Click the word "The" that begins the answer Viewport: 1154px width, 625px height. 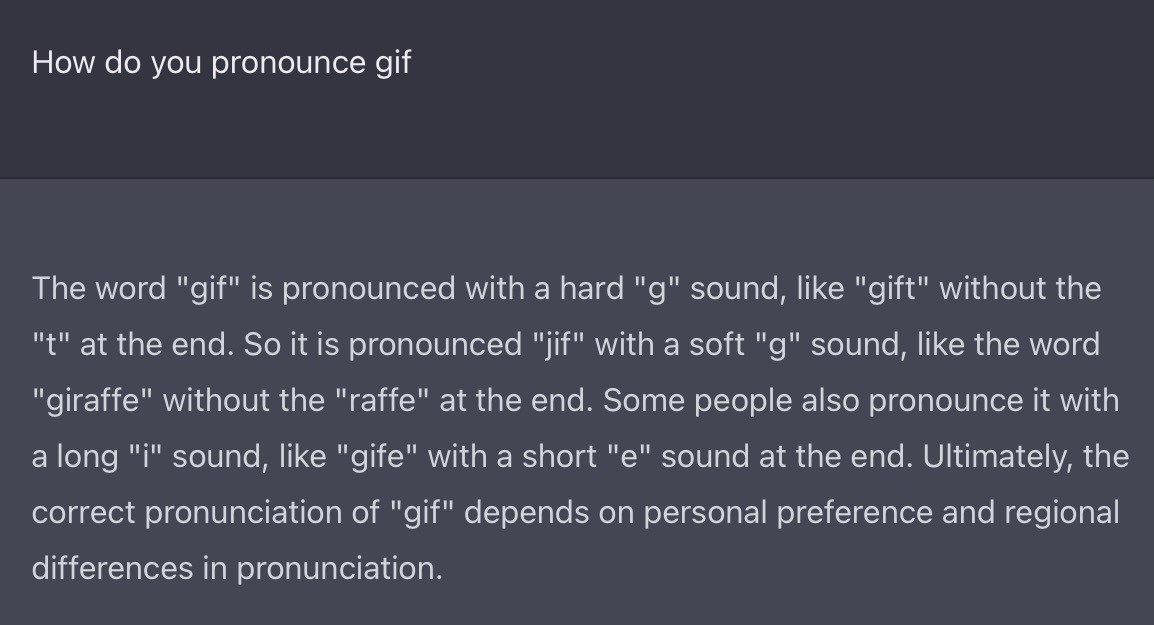point(58,289)
